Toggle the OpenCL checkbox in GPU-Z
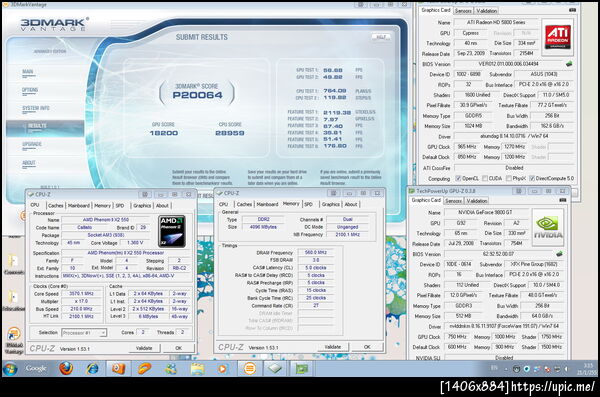The height and width of the screenshot is (397, 600). pyautogui.click(x=458, y=178)
